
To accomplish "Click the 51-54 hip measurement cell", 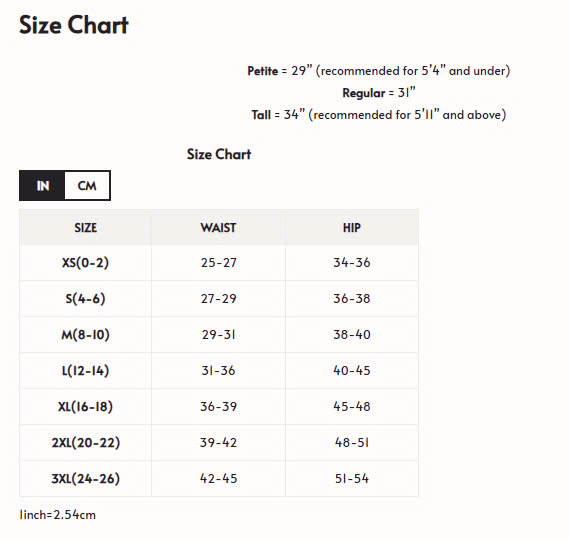I will tap(352, 478).
